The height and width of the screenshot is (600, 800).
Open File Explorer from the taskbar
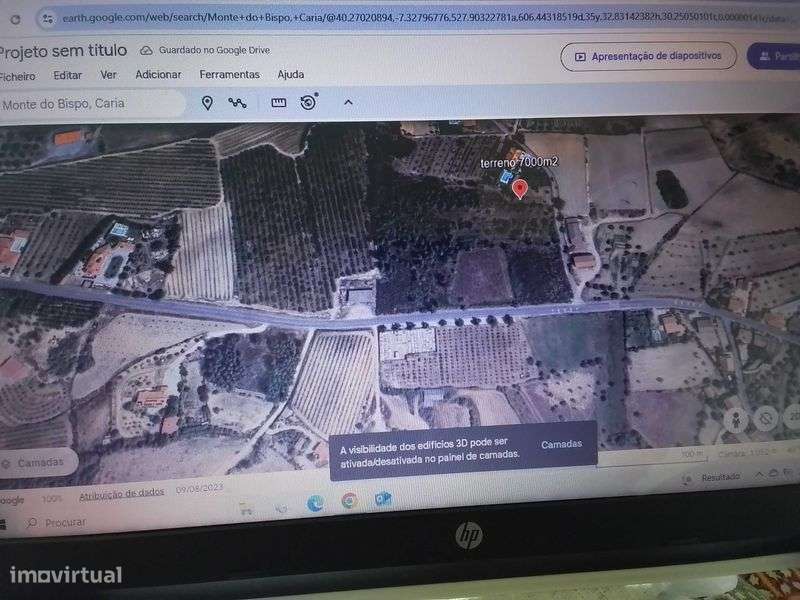(x=246, y=508)
